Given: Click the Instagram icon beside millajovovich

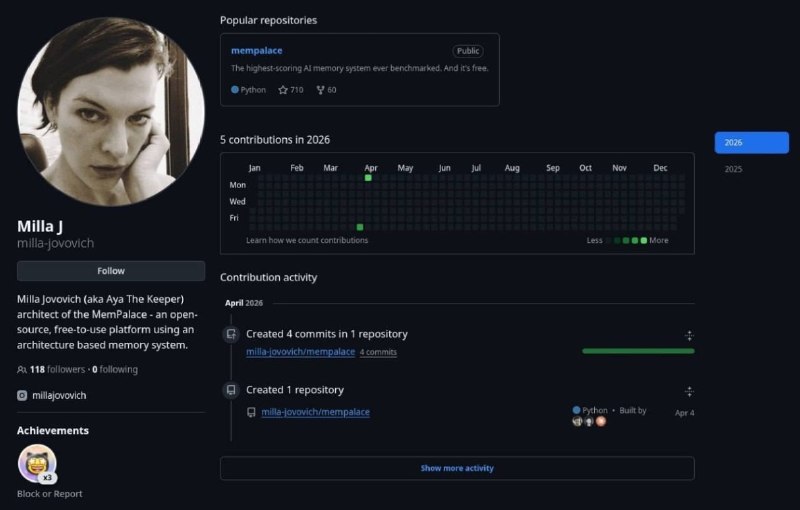Looking at the screenshot, I should click(22, 396).
